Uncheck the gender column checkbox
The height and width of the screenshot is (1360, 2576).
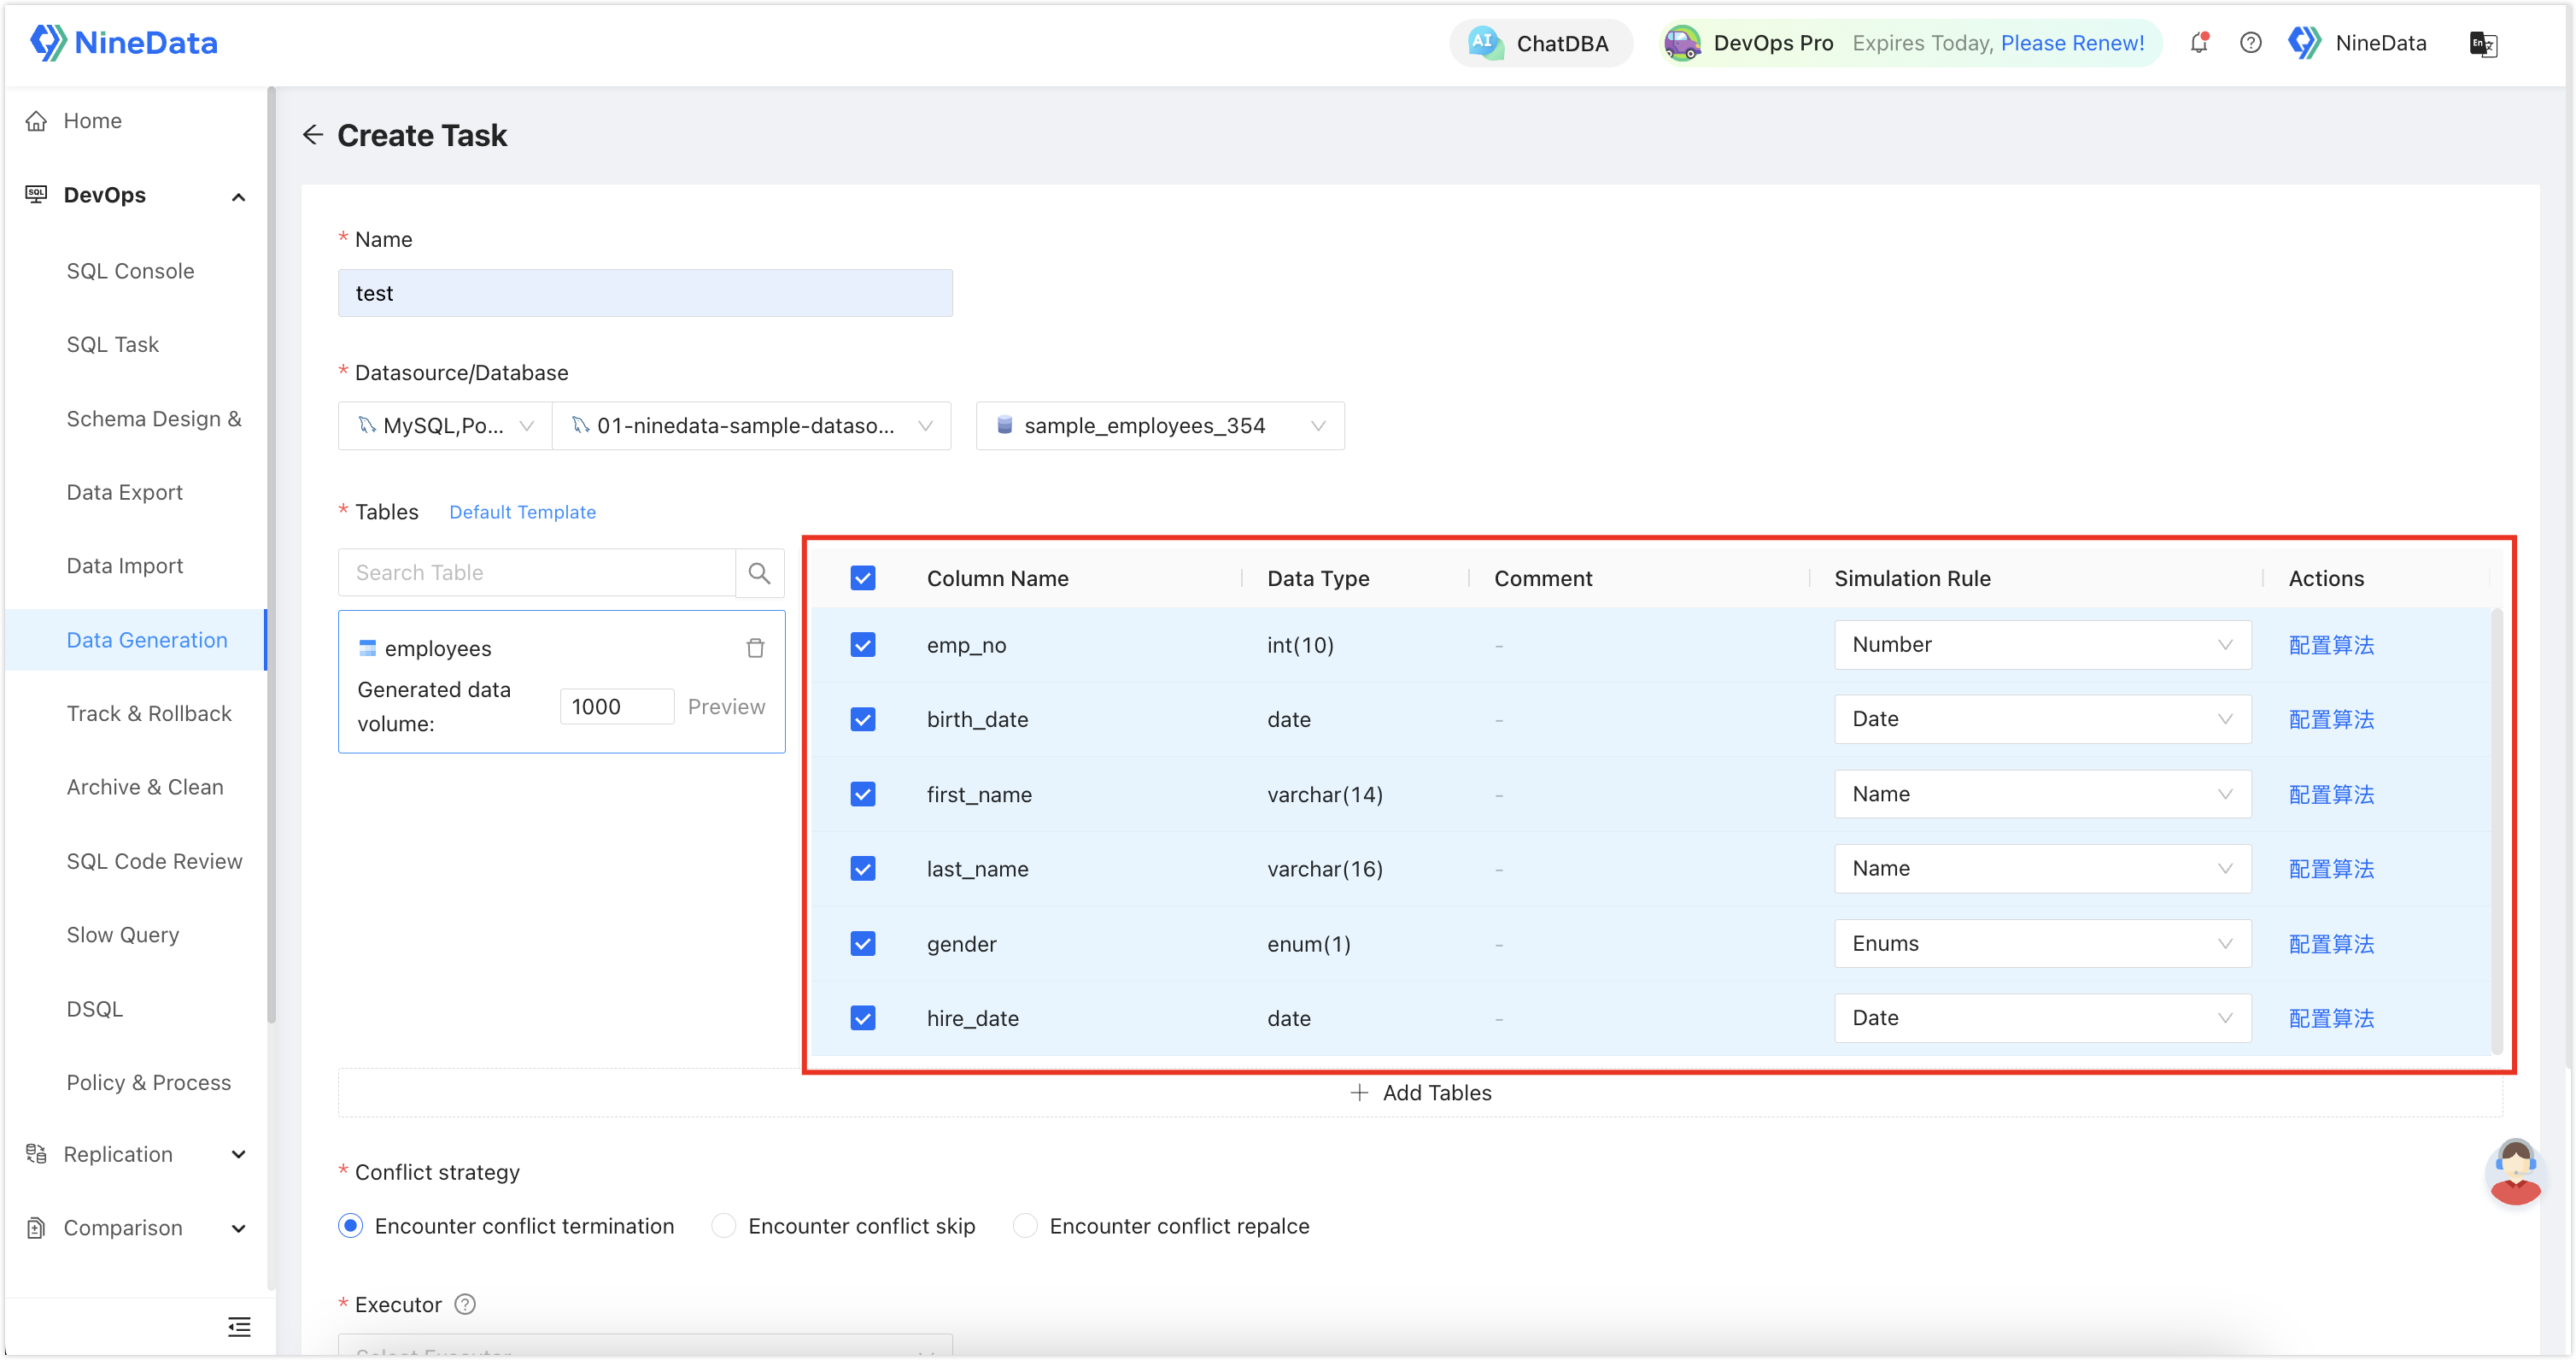point(863,943)
